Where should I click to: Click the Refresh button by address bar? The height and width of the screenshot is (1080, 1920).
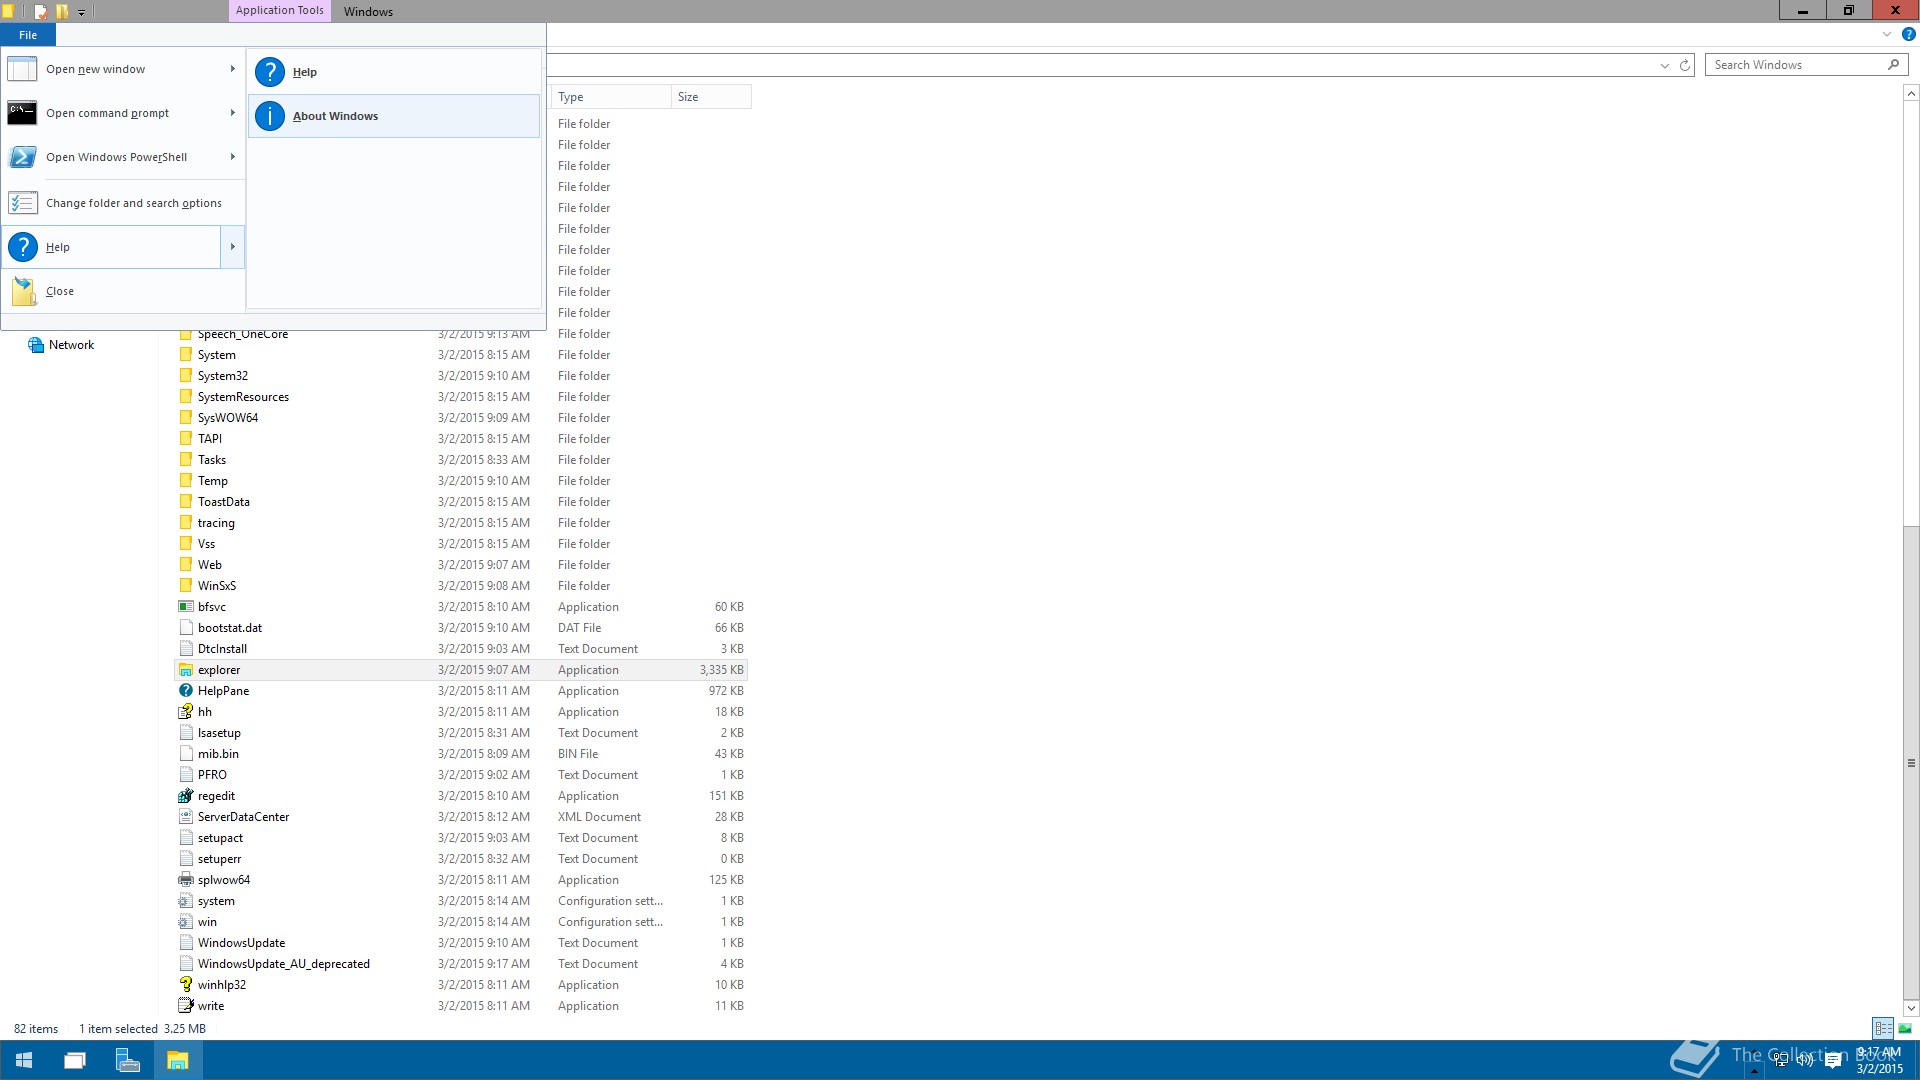coord(1684,65)
